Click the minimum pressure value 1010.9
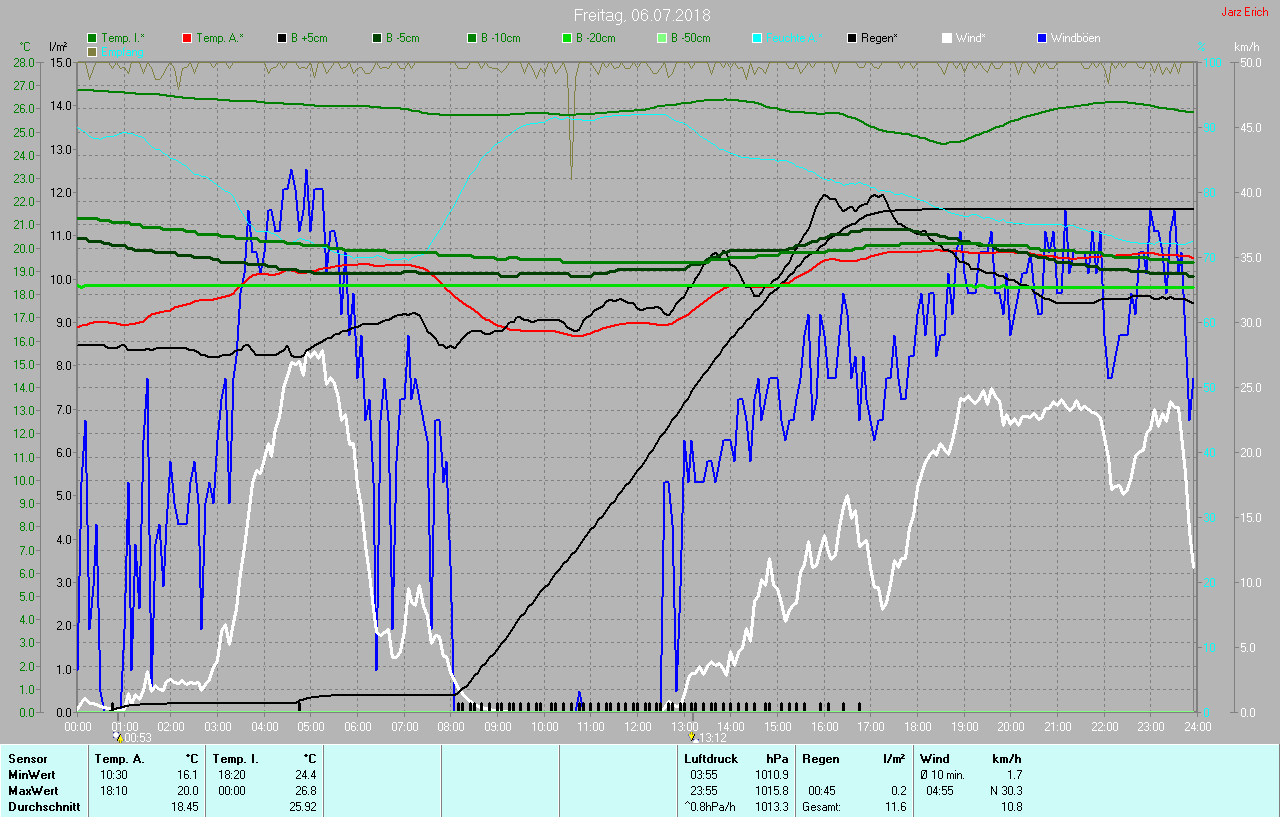 point(771,775)
